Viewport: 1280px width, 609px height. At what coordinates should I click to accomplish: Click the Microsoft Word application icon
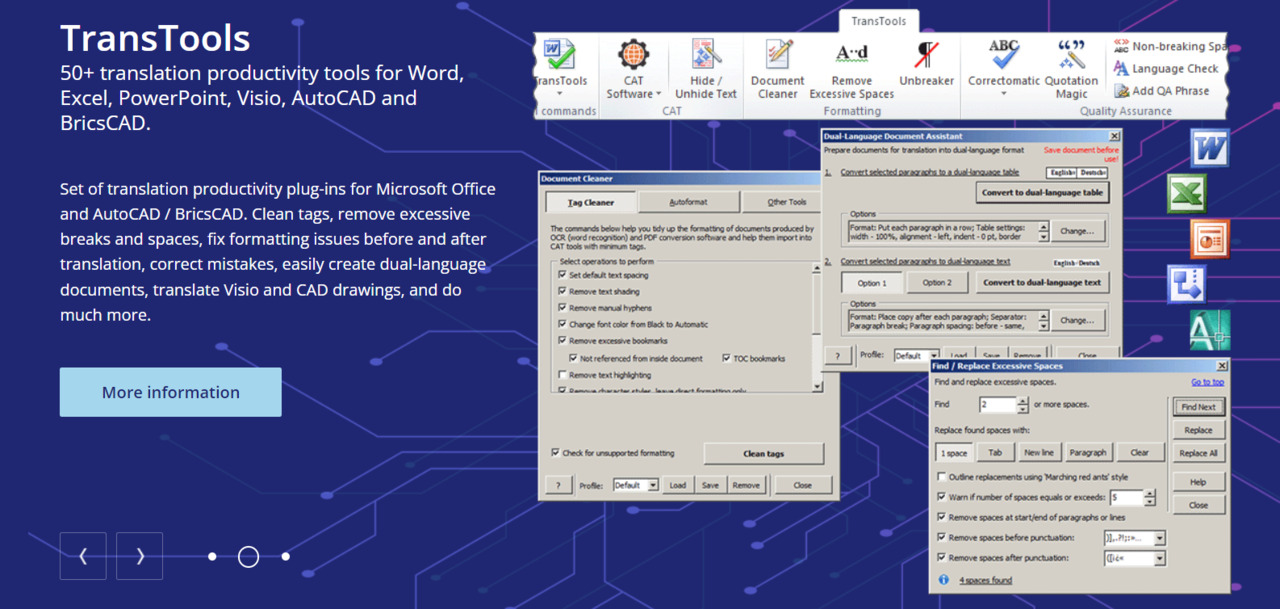[1209, 148]
